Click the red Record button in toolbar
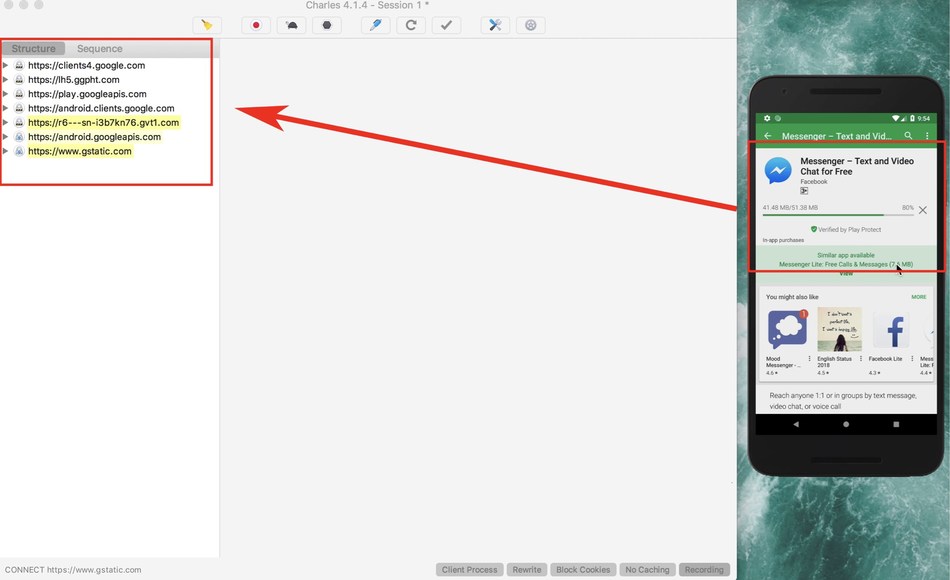950x580 pixels. tap(256, 25)
